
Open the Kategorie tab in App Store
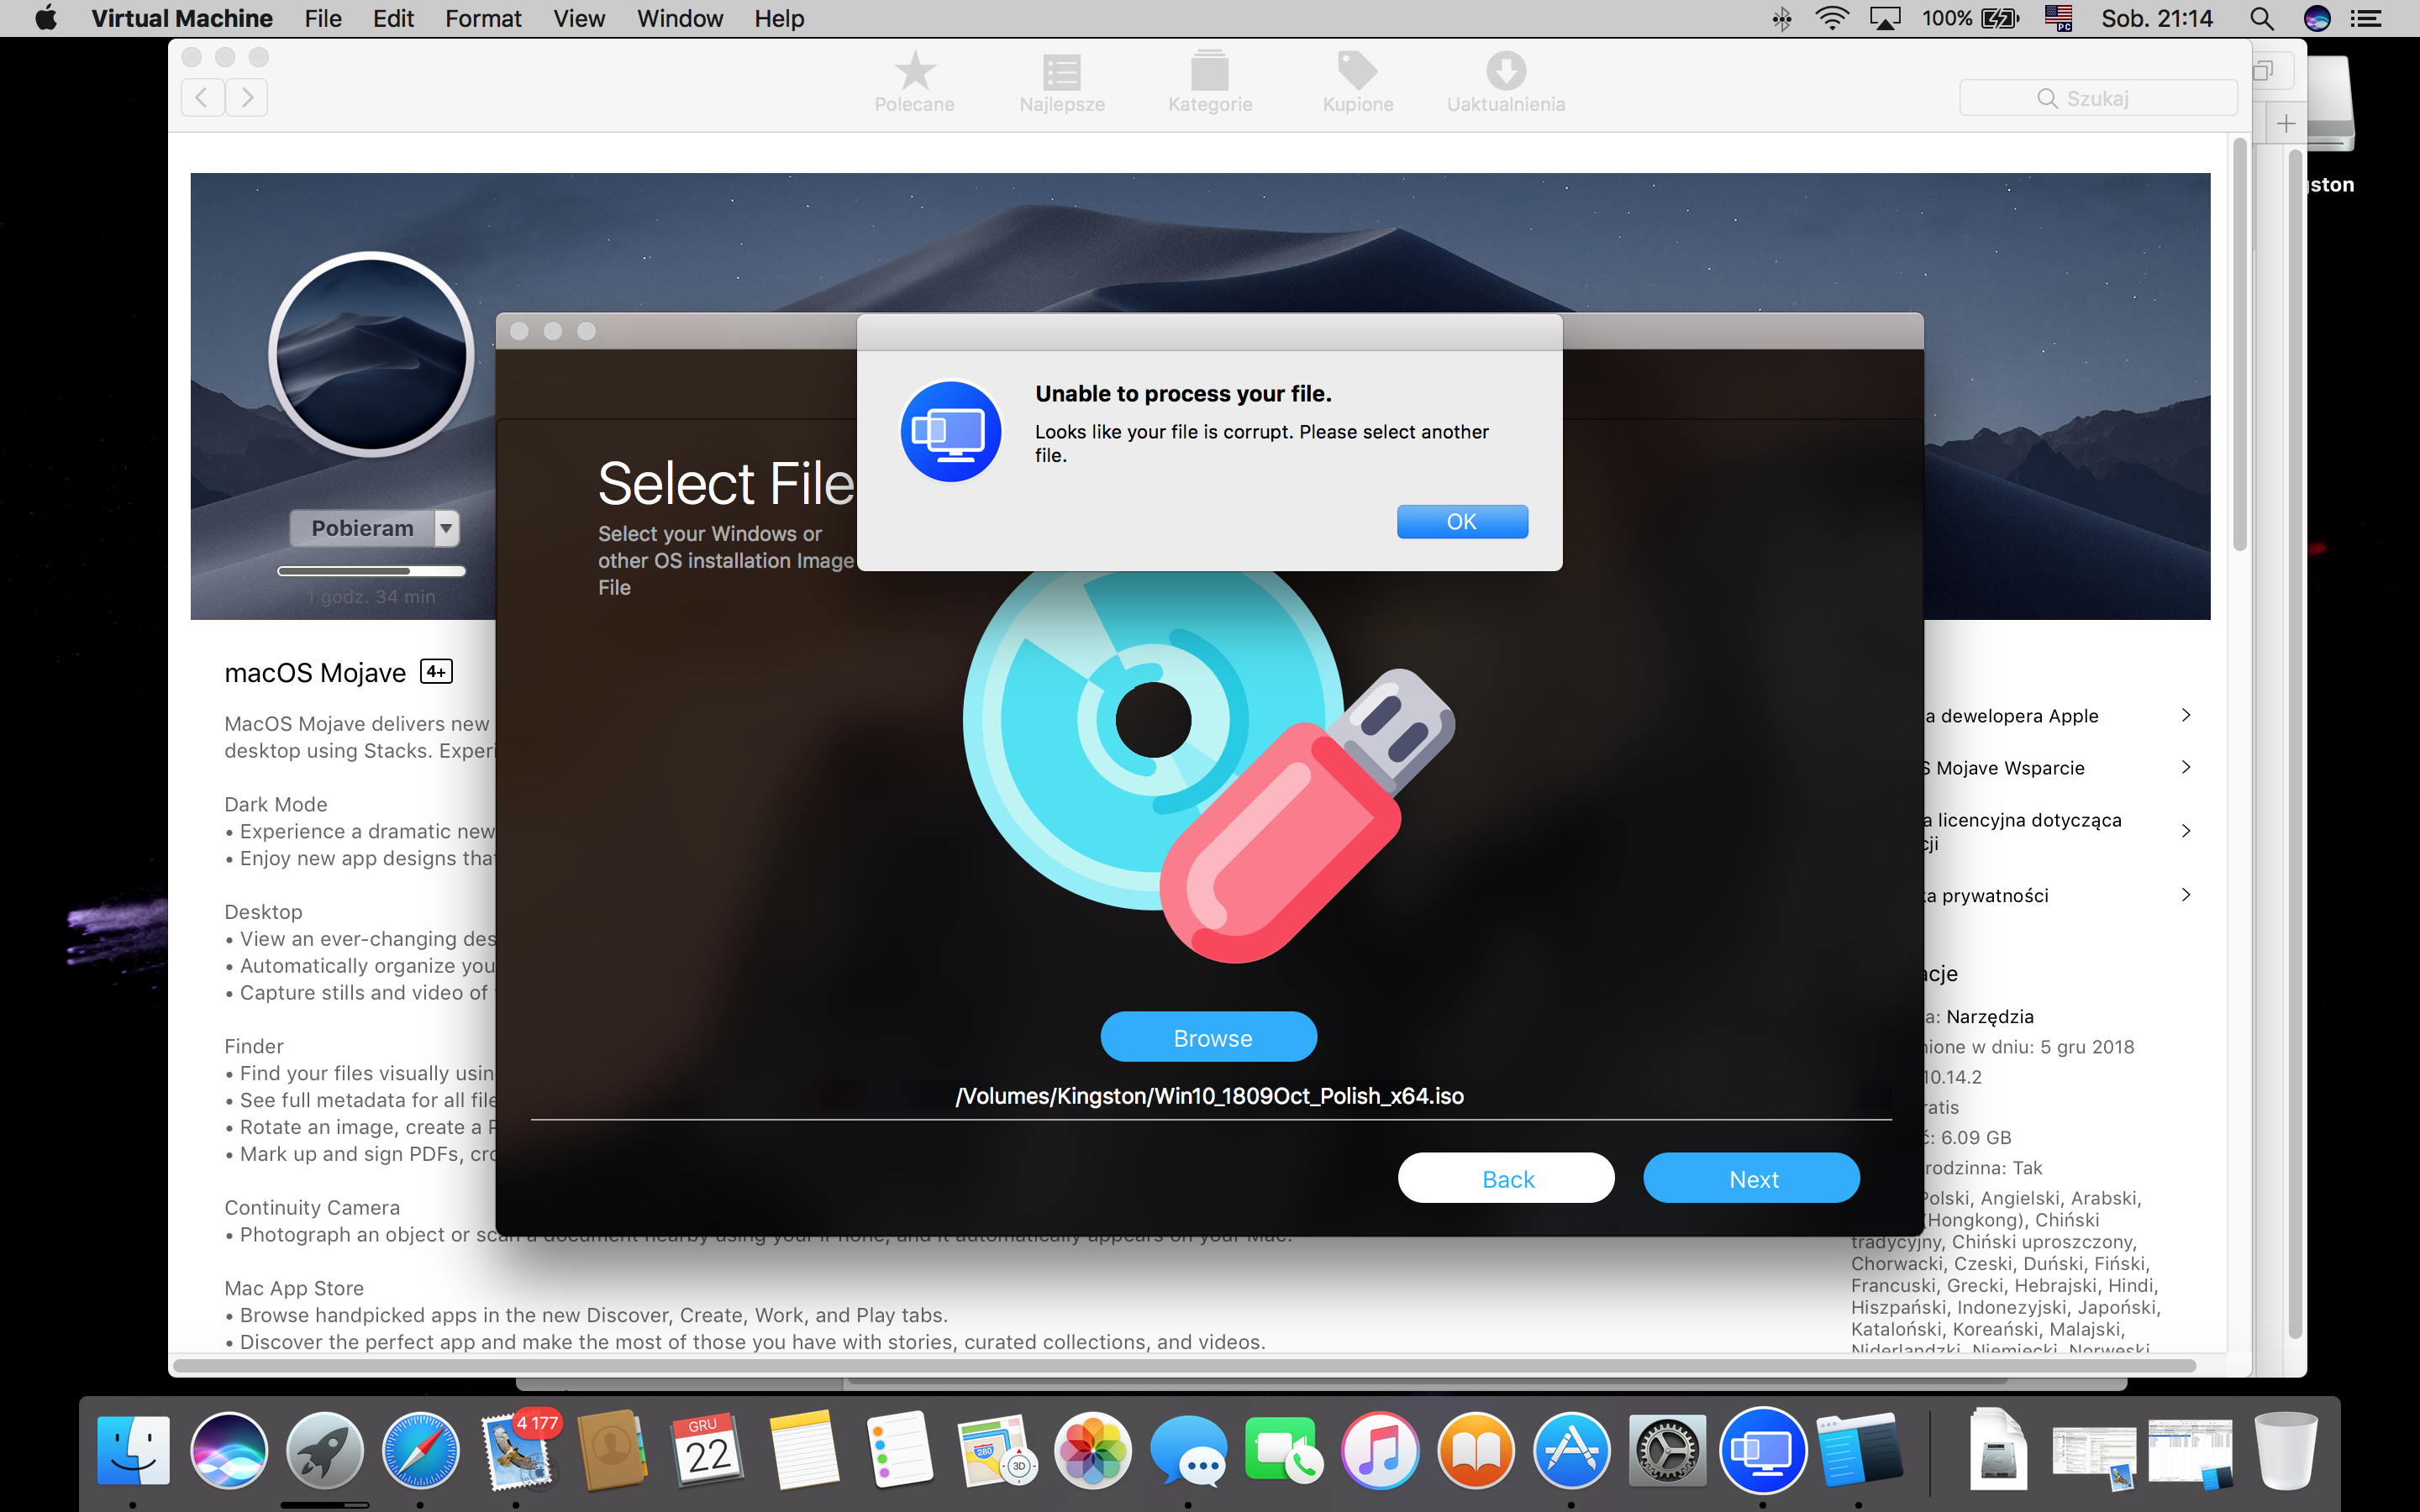tap(1209, 83)
